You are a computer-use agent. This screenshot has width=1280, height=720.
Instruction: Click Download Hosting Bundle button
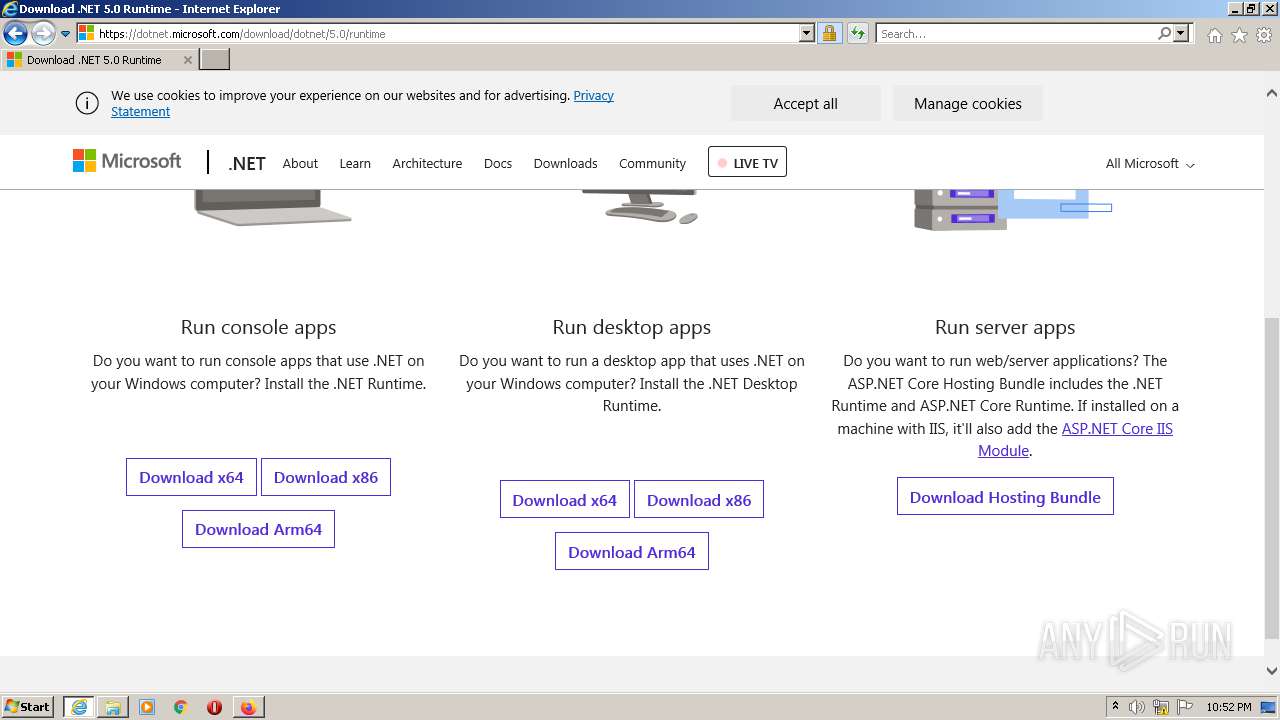[1005, 497]
